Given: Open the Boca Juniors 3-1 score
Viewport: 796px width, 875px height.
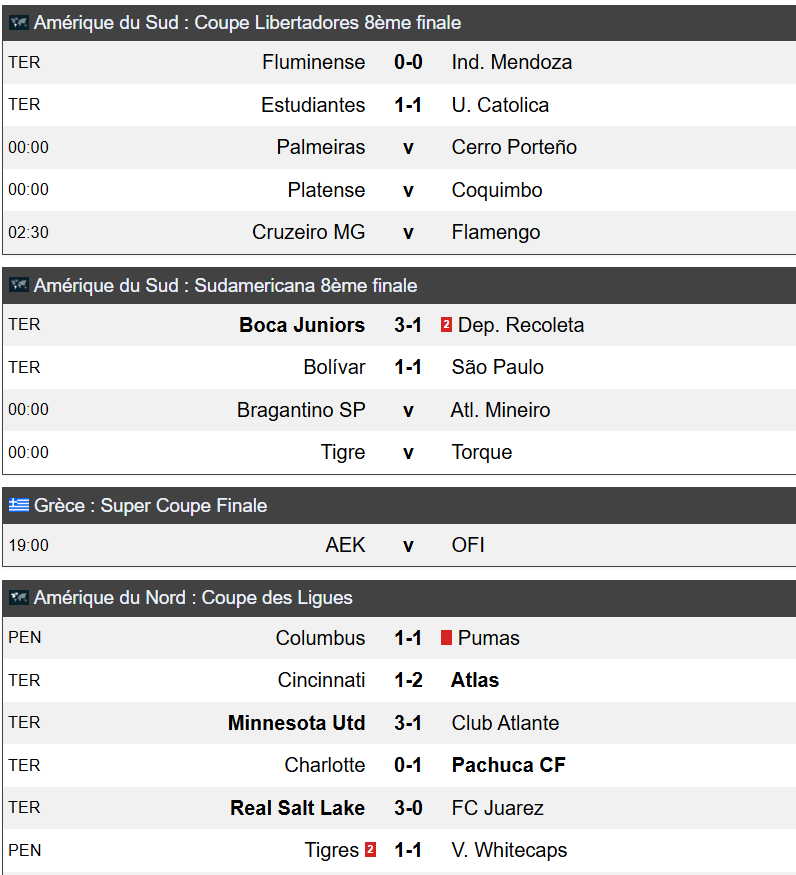Looking at the screenshot, I should point(408,325).
